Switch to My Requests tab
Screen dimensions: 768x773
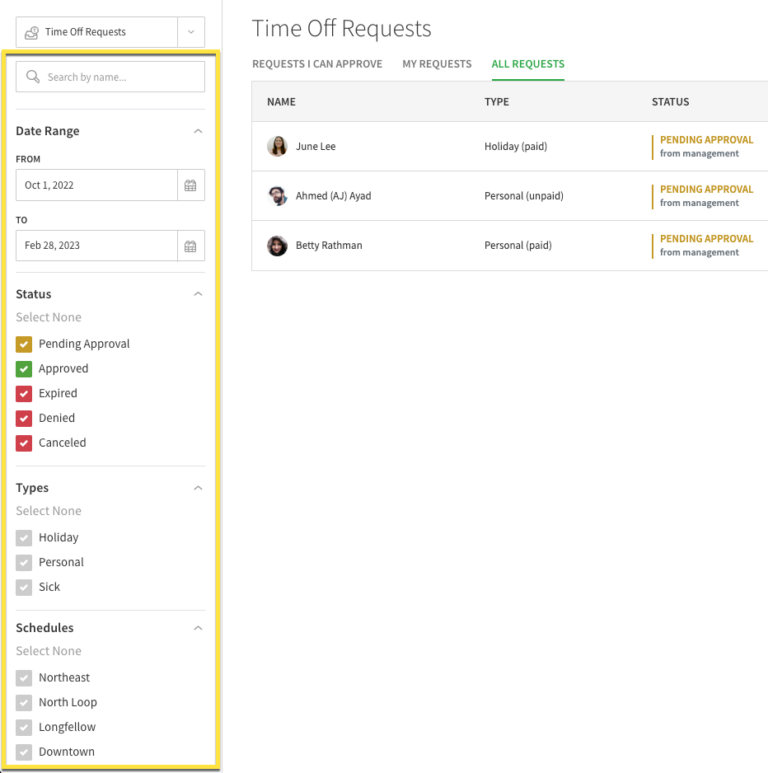point(437,64)
